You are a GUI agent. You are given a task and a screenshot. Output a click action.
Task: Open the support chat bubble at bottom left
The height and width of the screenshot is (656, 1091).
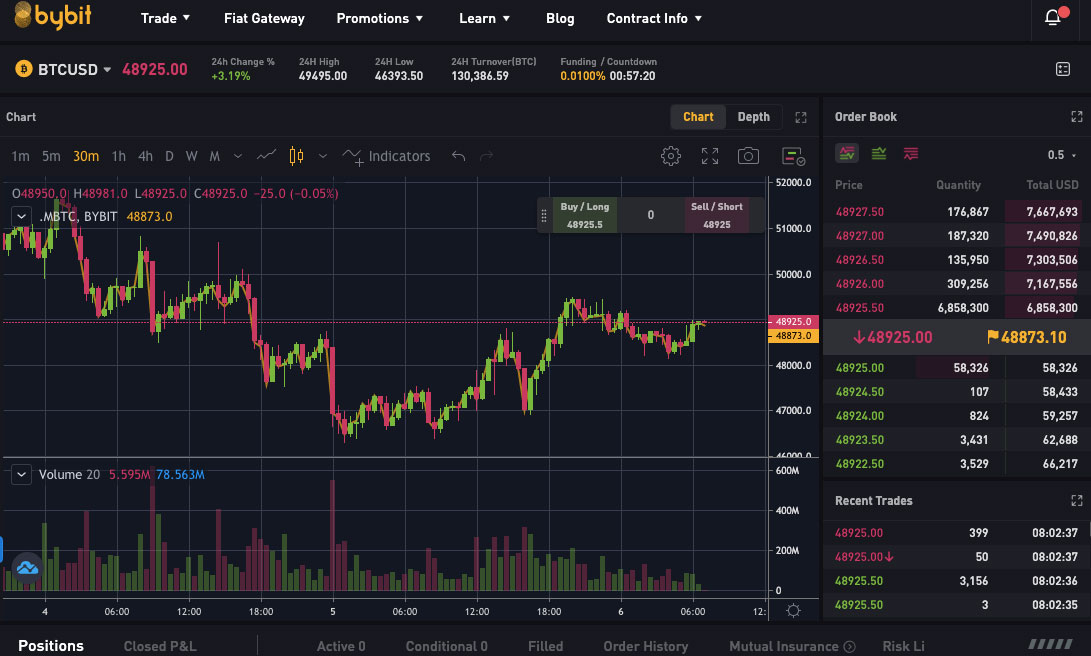(27, 566)
